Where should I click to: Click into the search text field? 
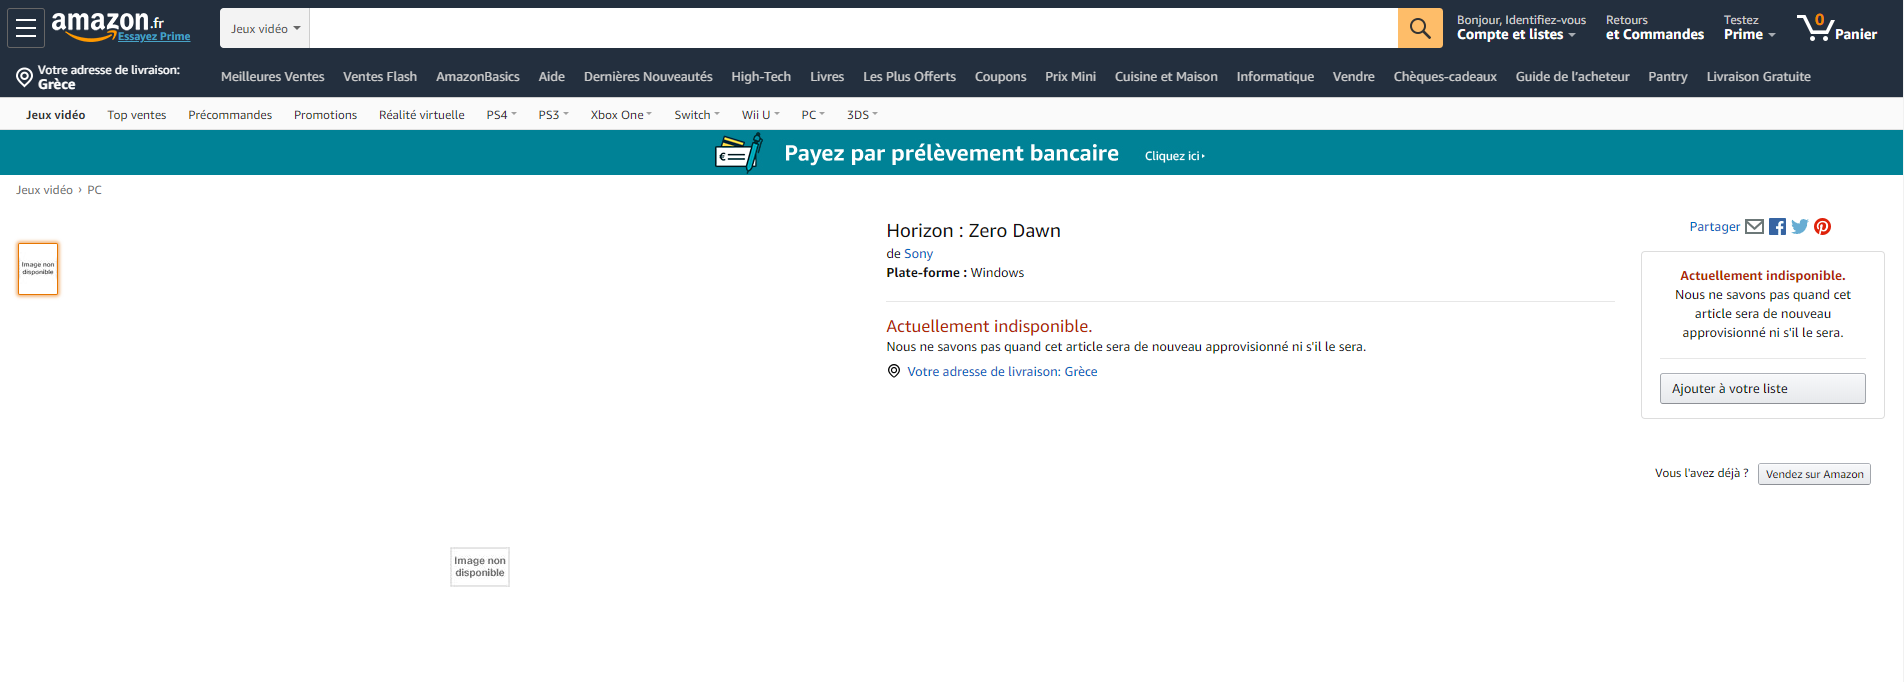(x=854, y=28)
